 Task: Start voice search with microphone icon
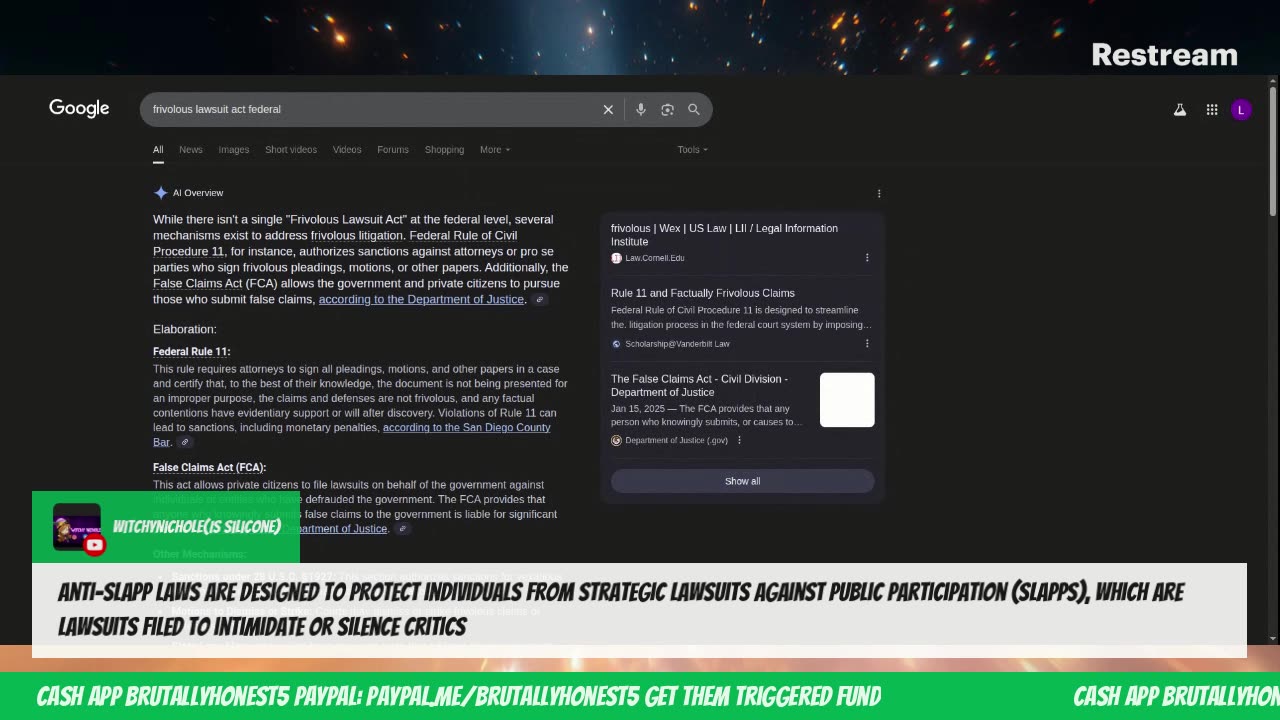(x=641, y=110)
